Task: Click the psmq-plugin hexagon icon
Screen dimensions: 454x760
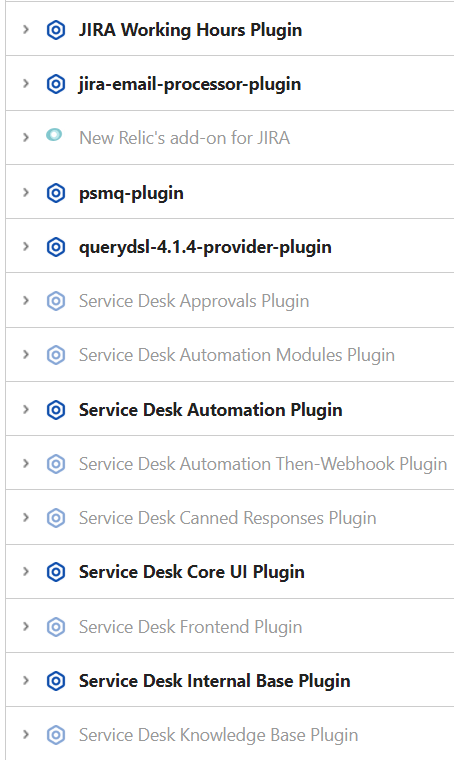Action: pyautogui.click(x=56, y=193)
